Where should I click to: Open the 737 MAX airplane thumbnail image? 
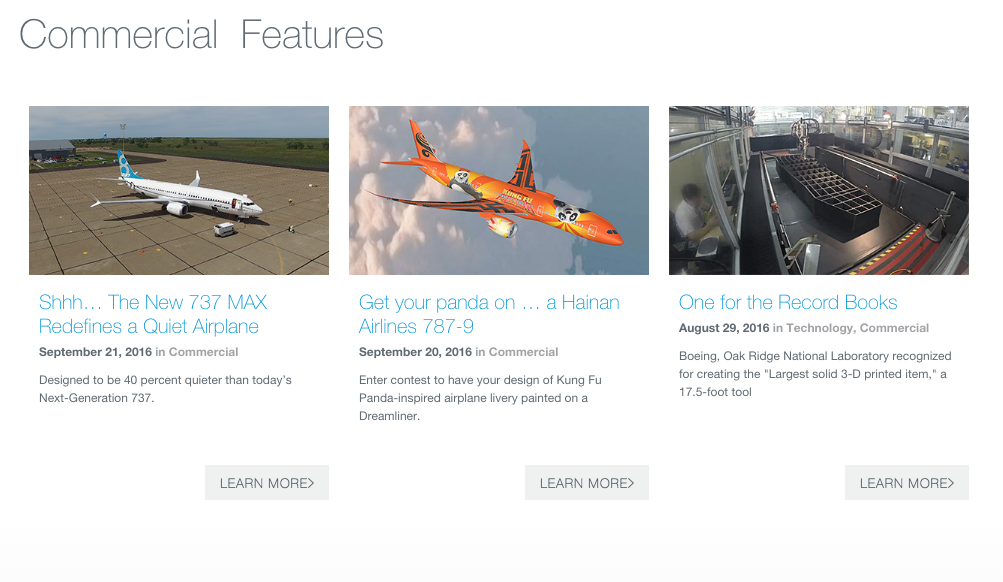[179, 191]
